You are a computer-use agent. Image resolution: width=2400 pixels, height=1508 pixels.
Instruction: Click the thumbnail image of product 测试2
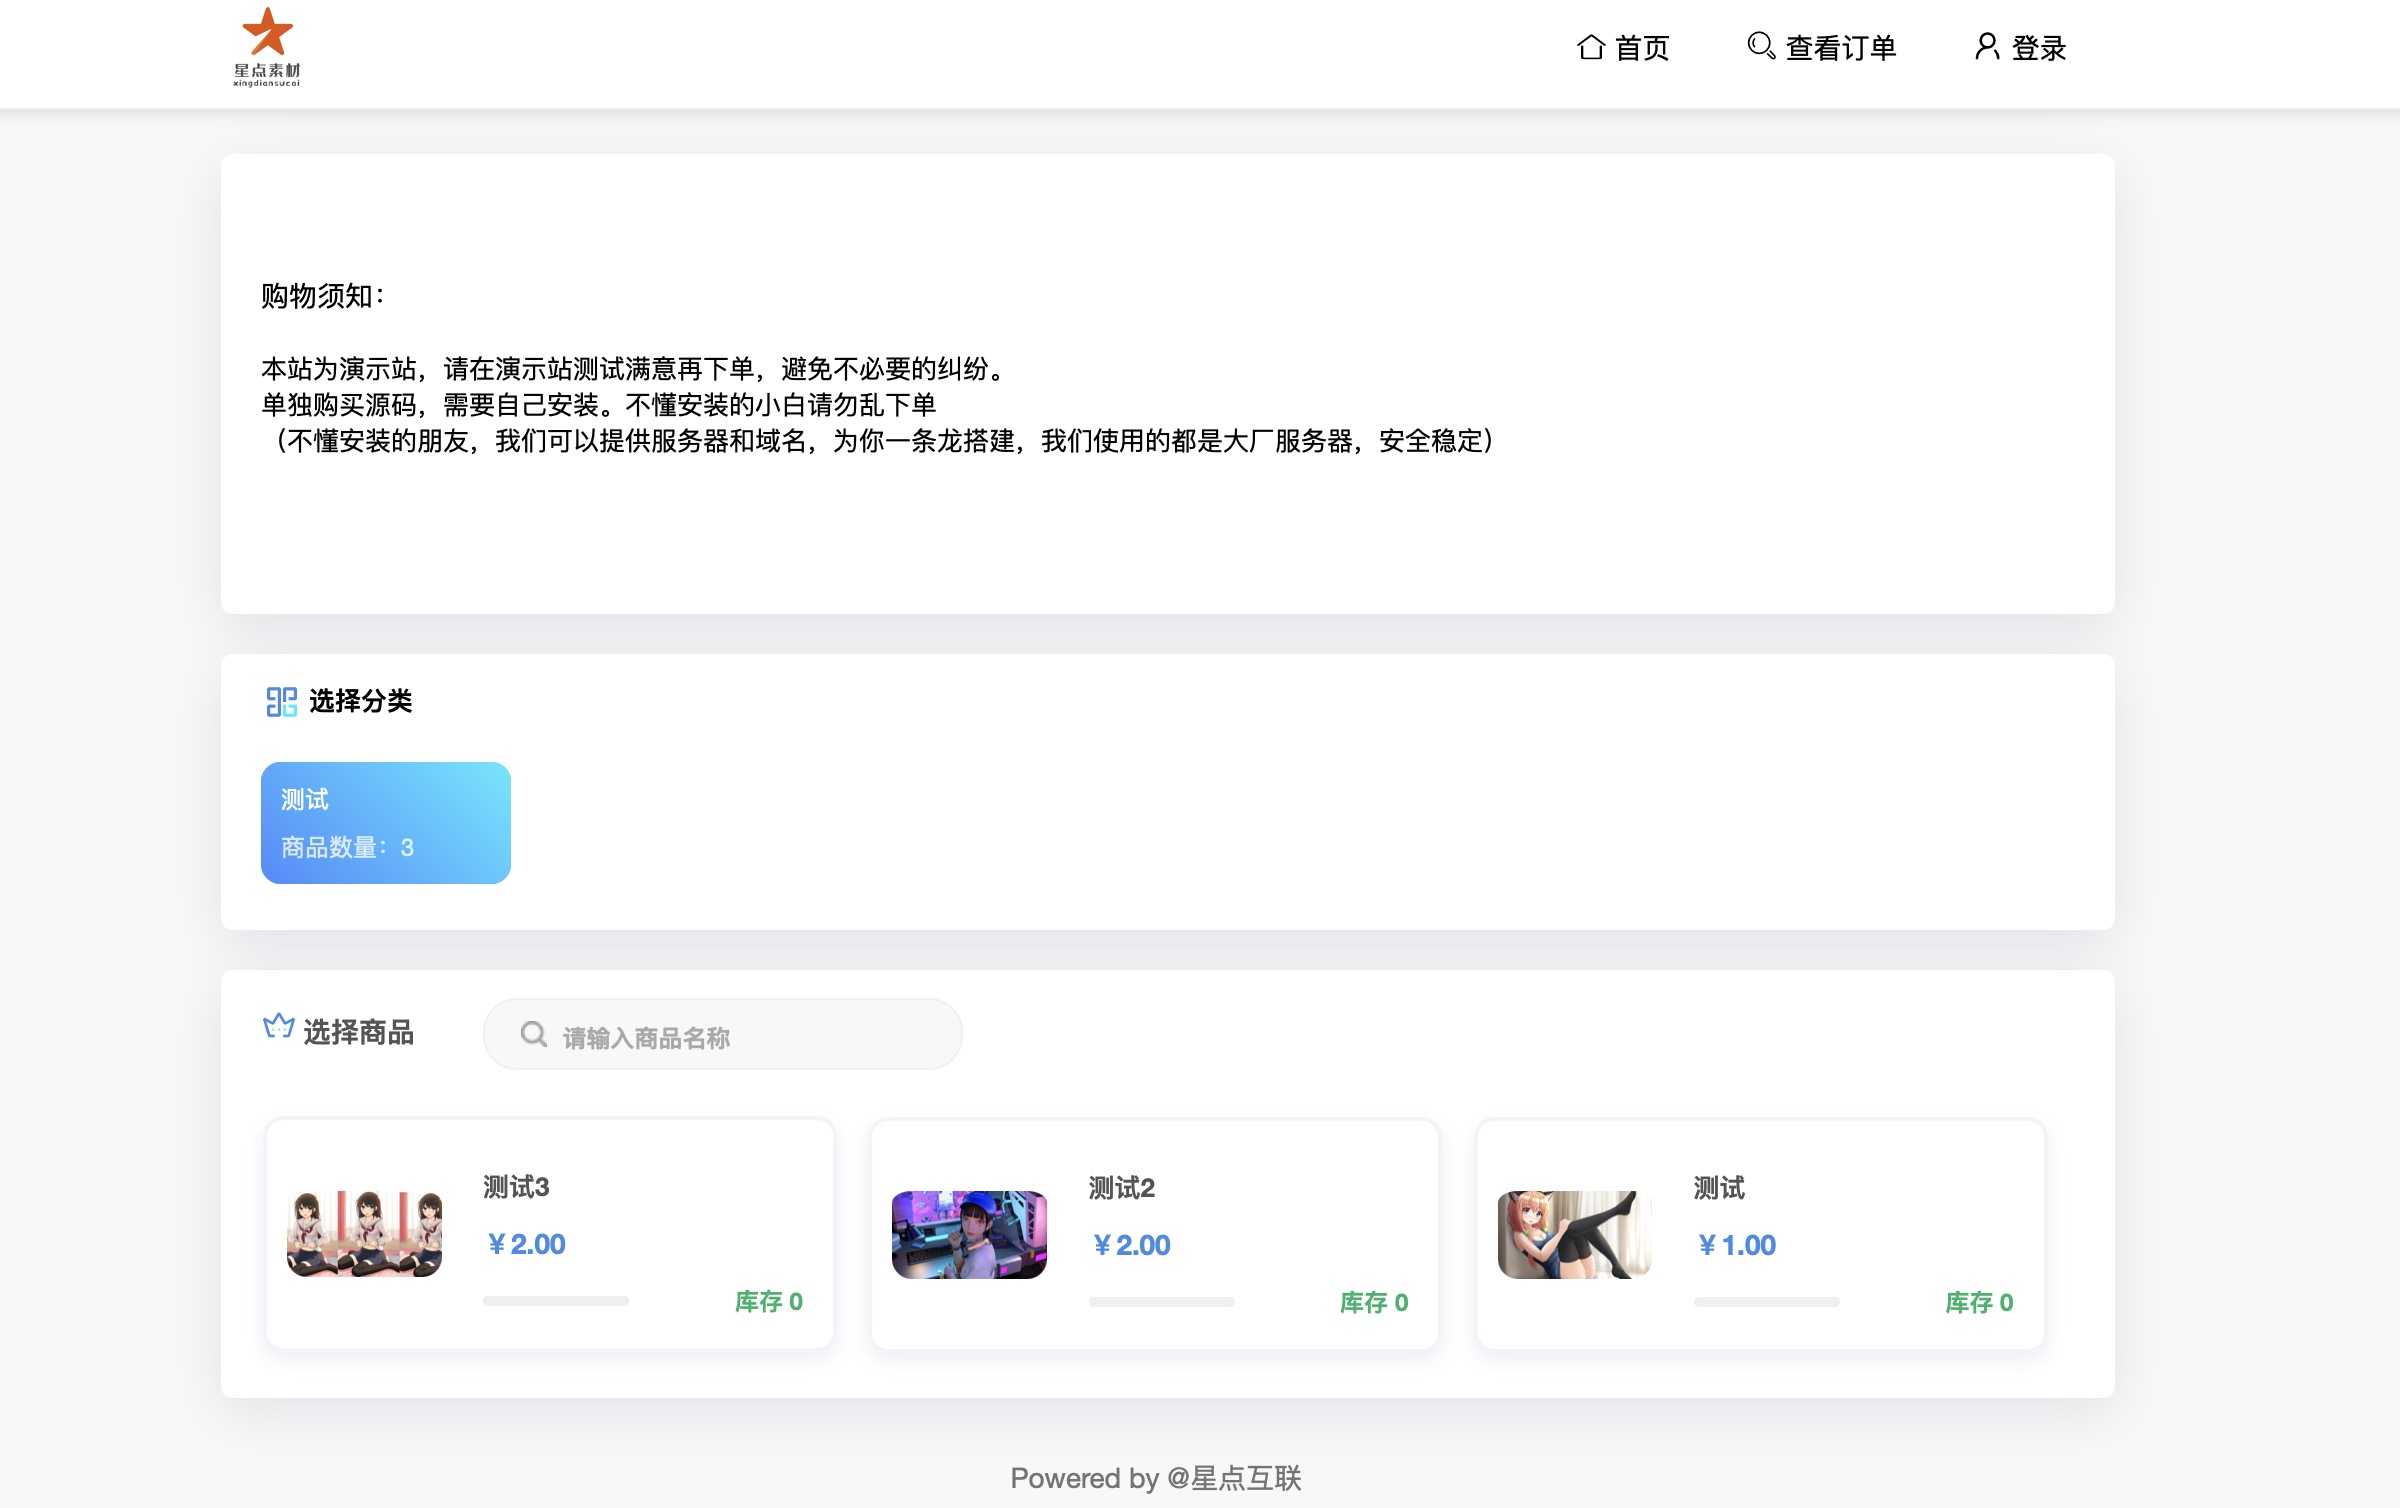coord(968,1233)
